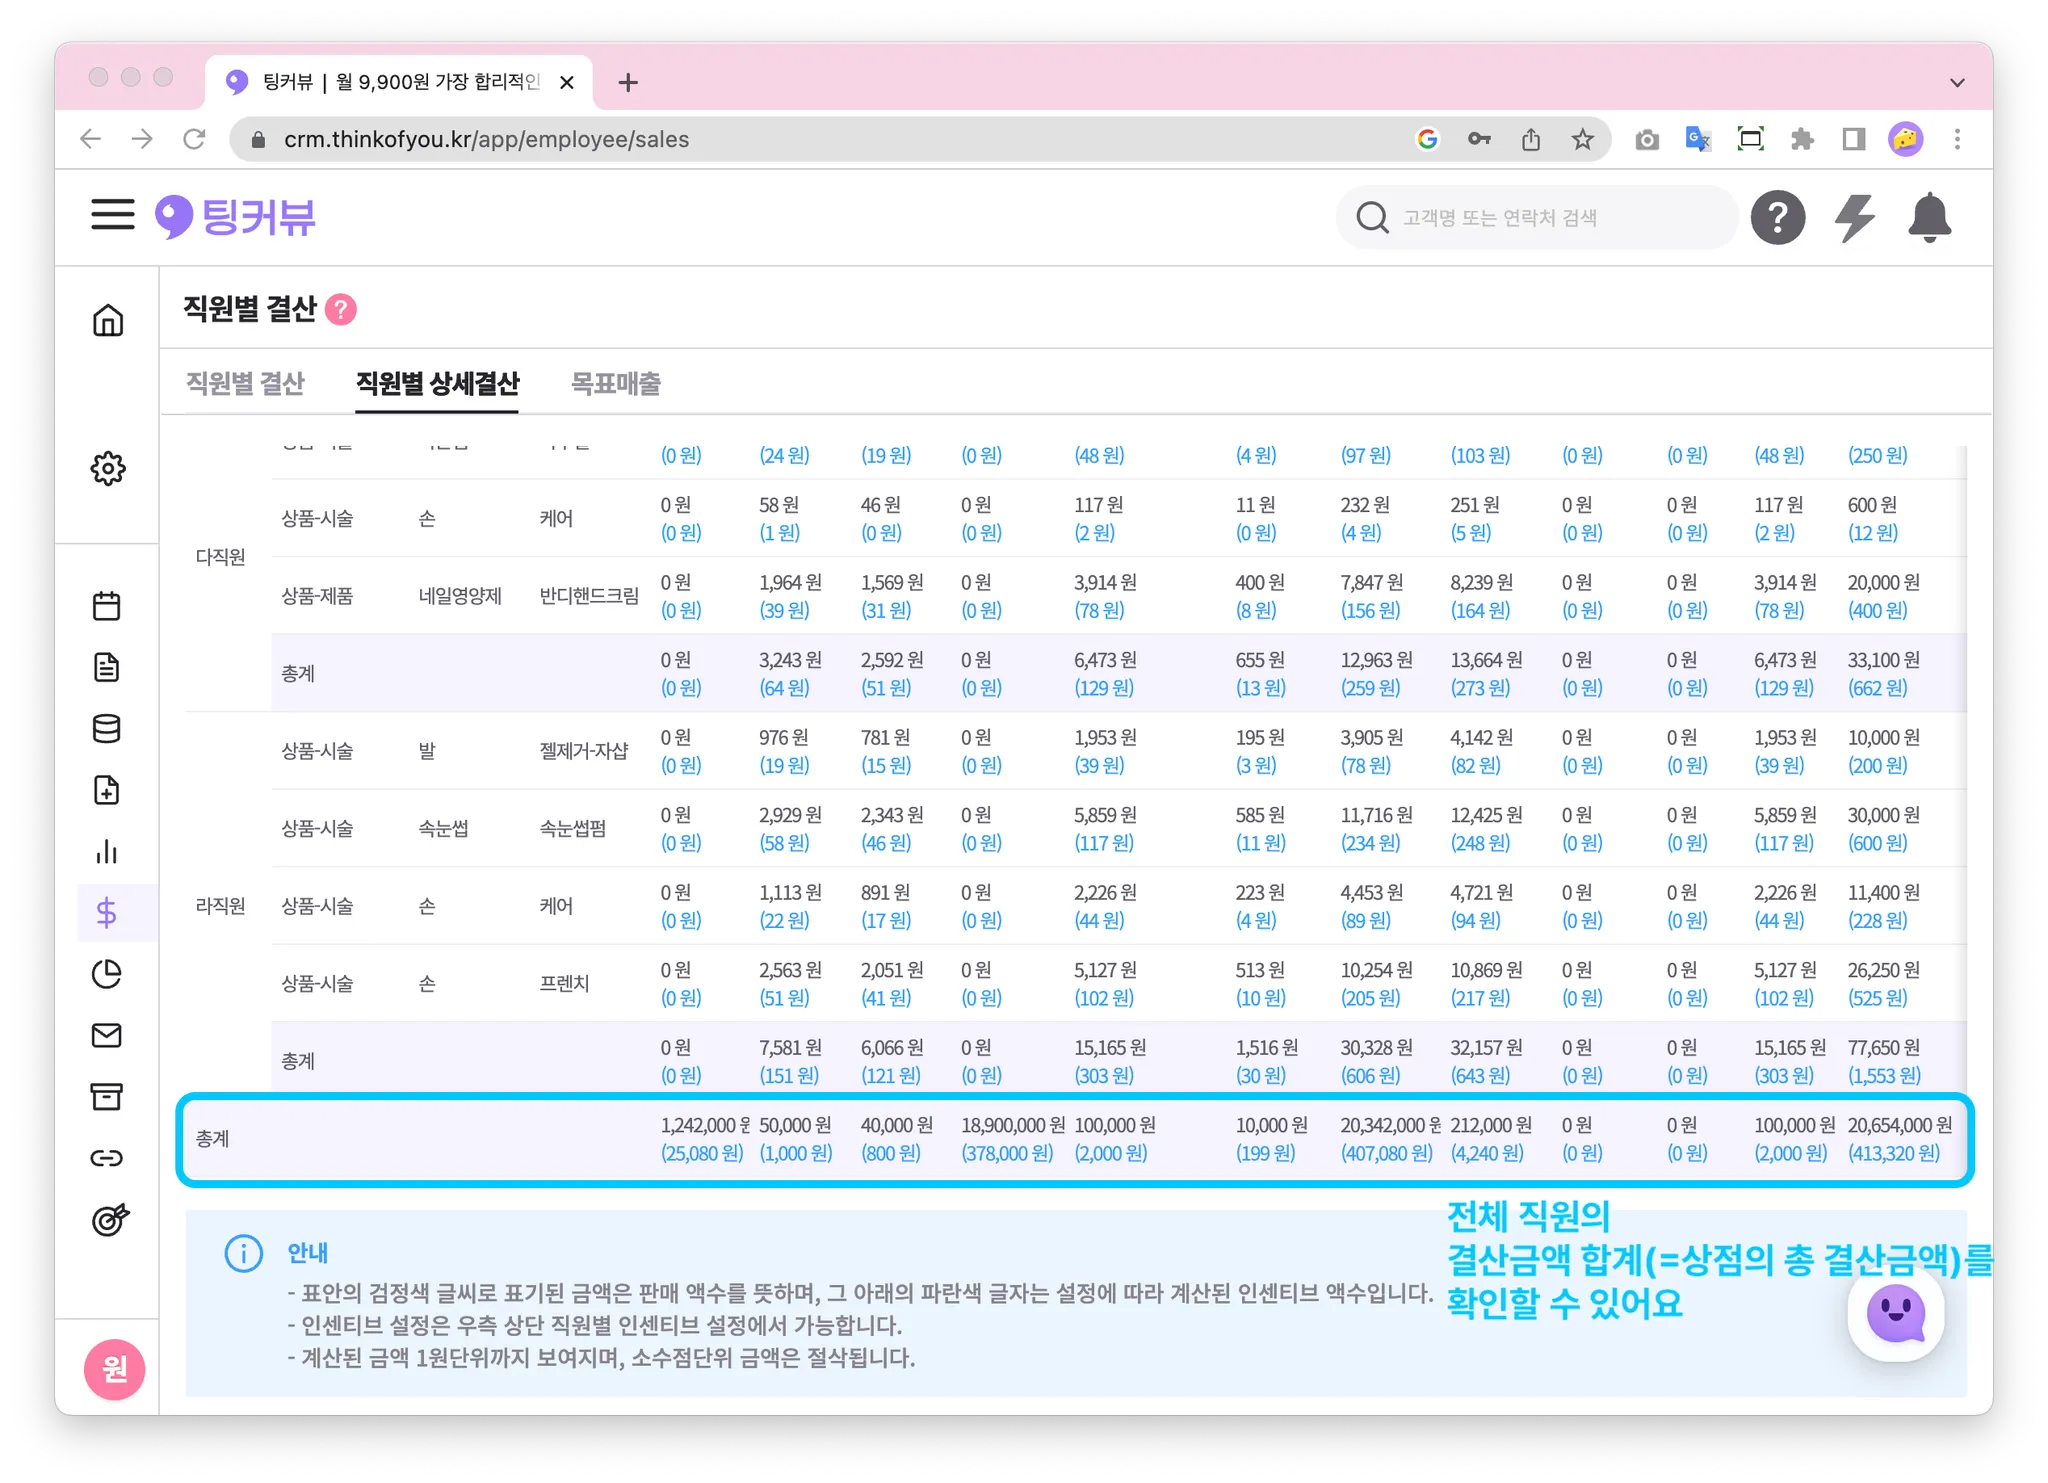Click the bar chart statistics icon
Screen dimensions: 2048x1483
click(x=107, y=852)
